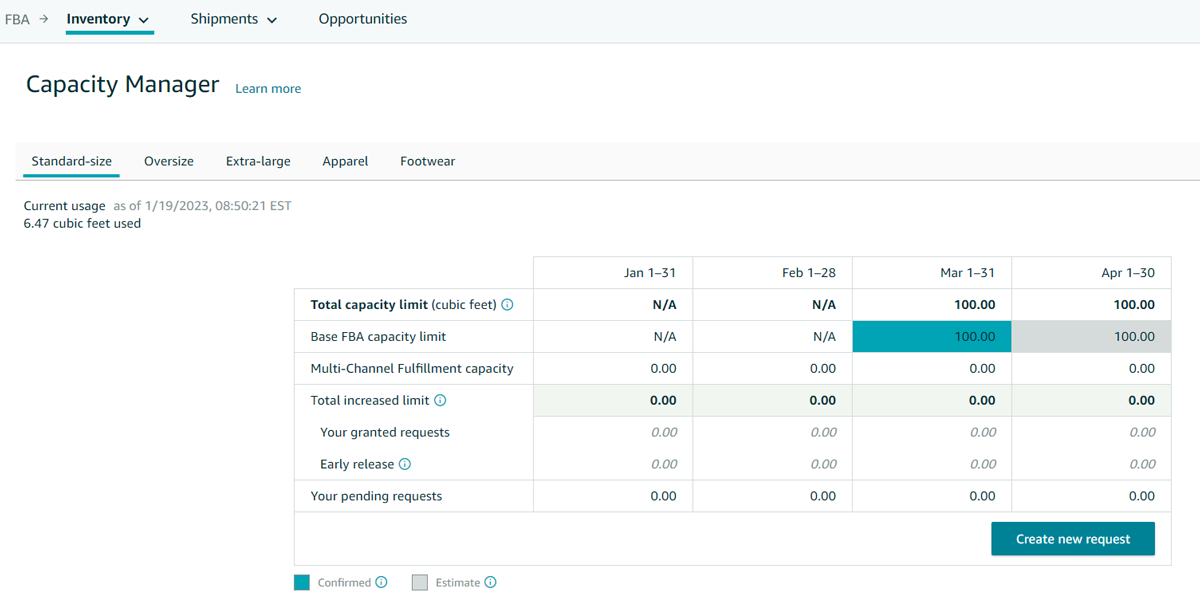Click the gray Estimate legend swatch
Viewport: 1200px width, 606px height.
point(420,581)
